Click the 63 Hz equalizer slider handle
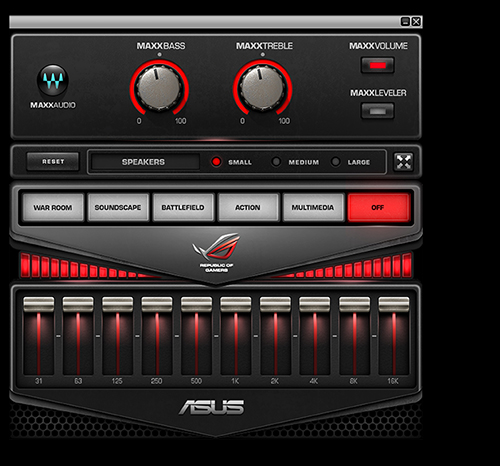 tap(78, 304)
